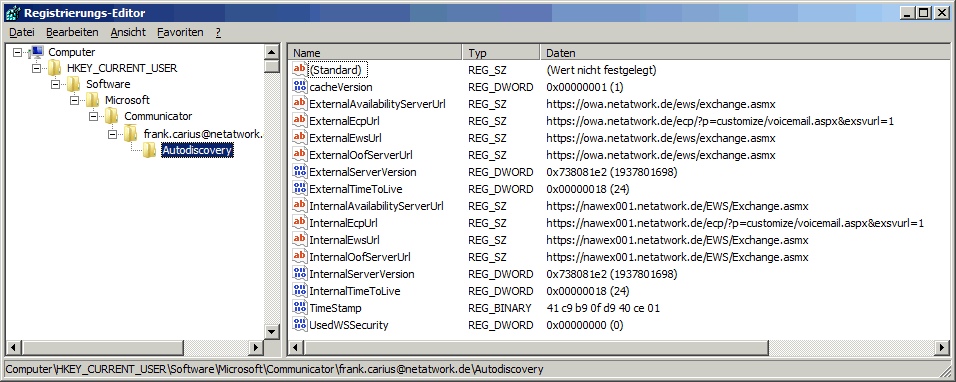The width and height of the screenshot is (956, 382).
Task: Click the ExternalOofServerUrl string icon
Action: (x=300, y=155)
